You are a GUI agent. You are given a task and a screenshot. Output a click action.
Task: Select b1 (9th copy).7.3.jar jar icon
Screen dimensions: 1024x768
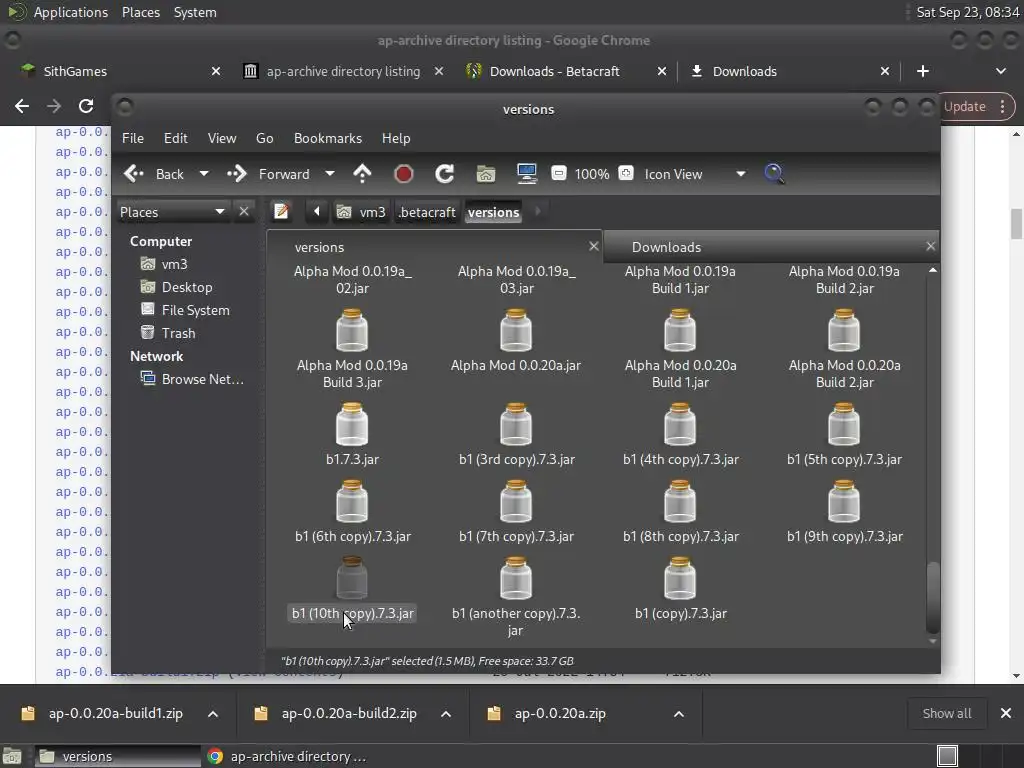tap(844, 502)
